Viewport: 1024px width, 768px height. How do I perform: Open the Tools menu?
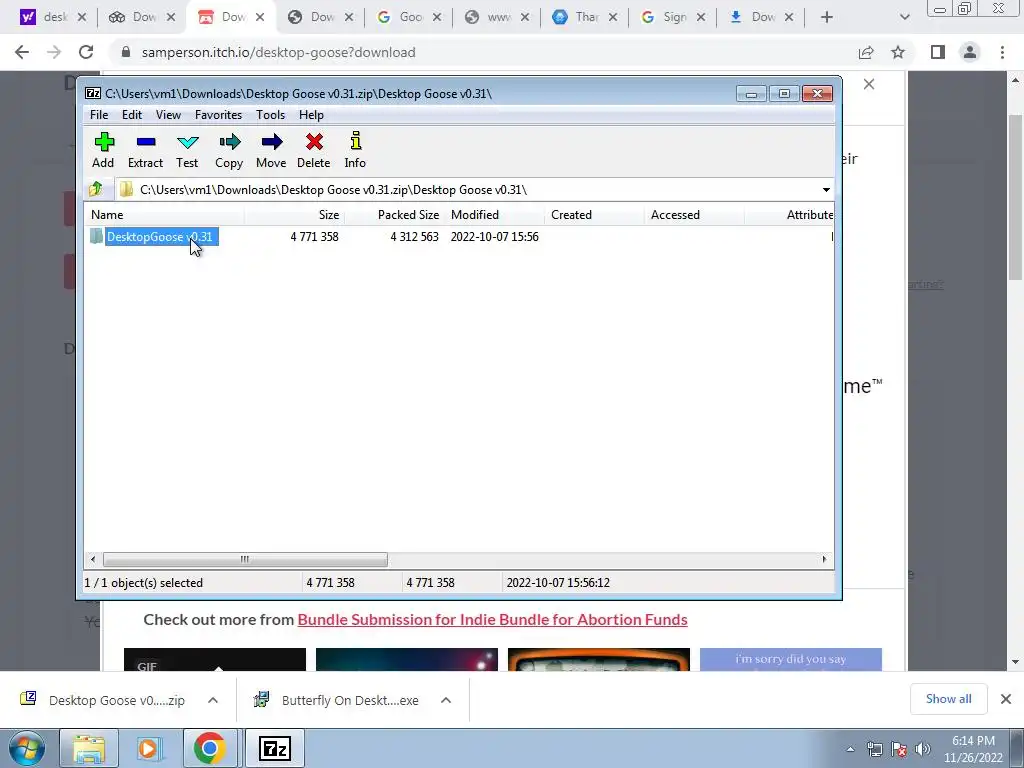pos(270,115)
